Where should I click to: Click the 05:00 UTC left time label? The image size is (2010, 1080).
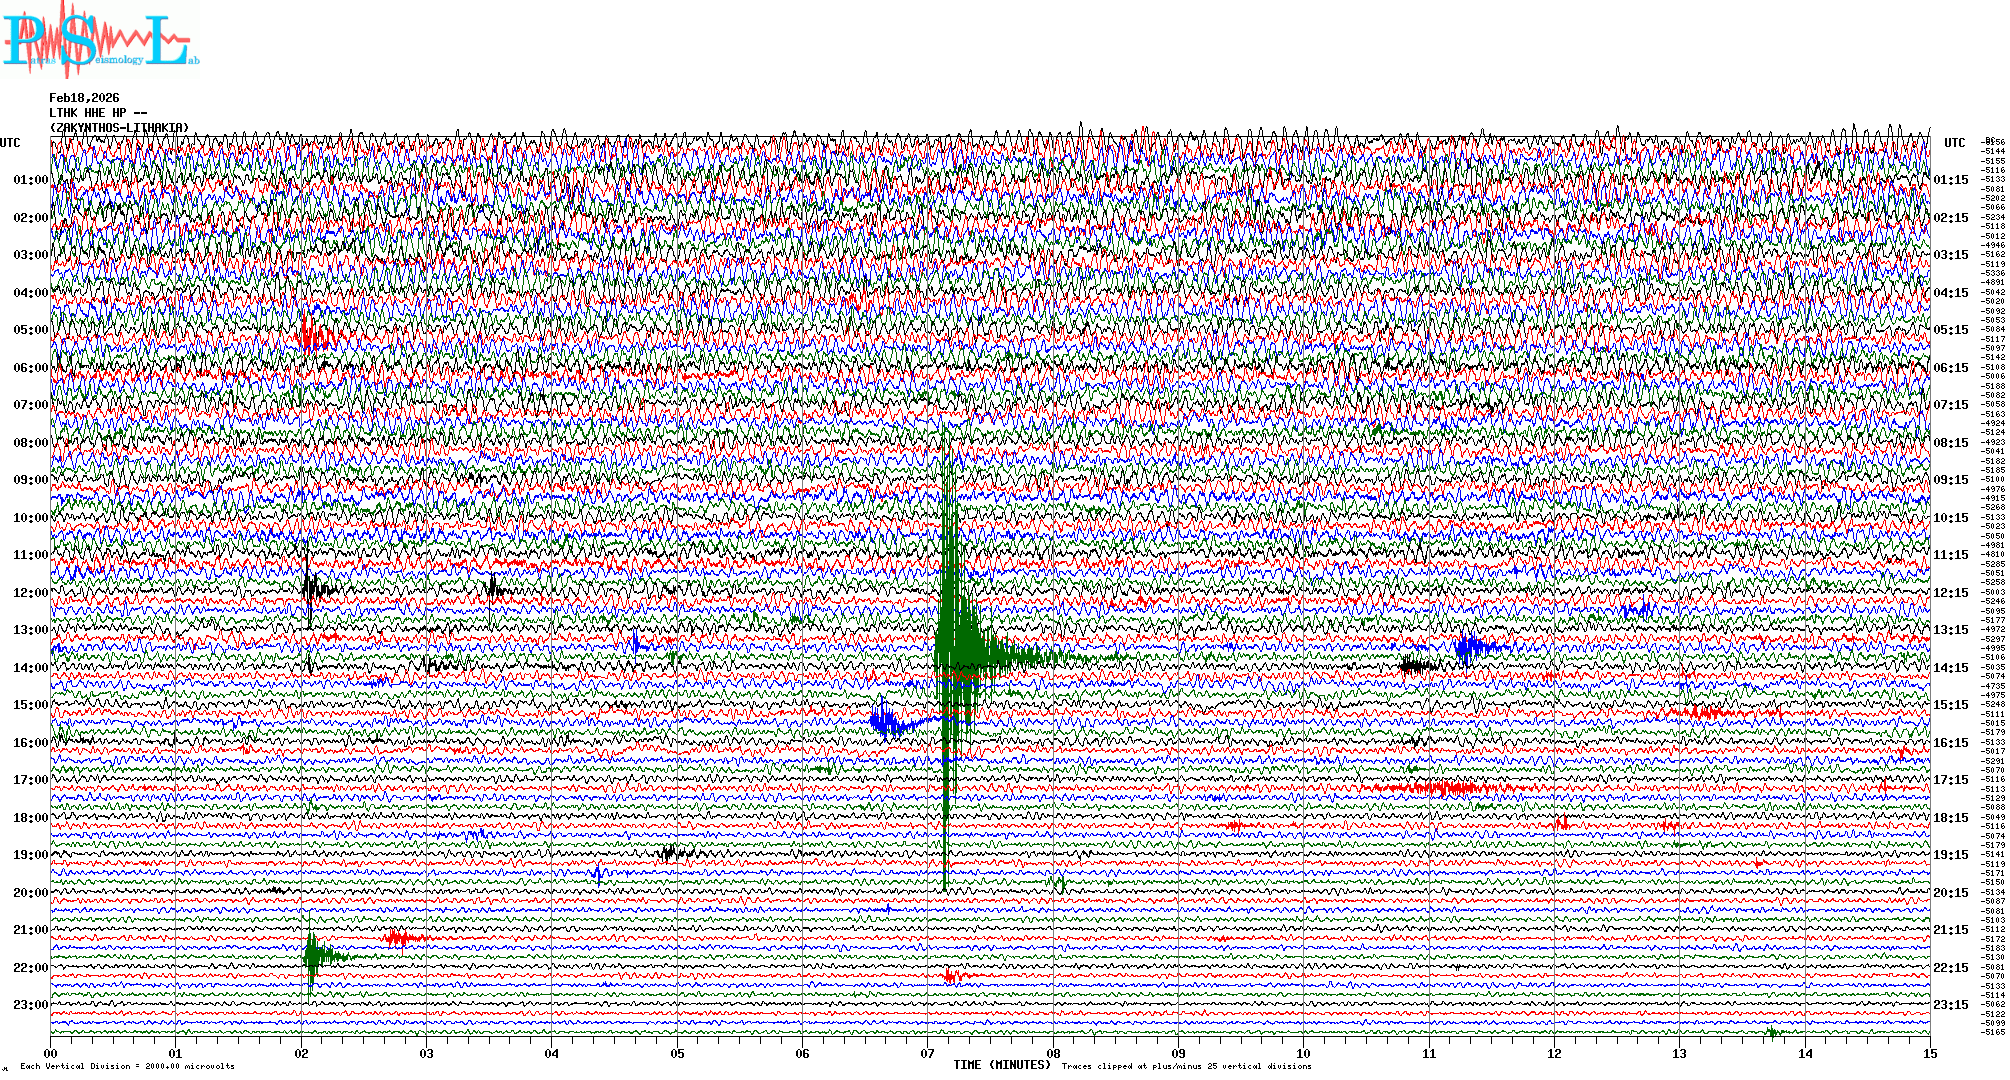pos(30,330)
